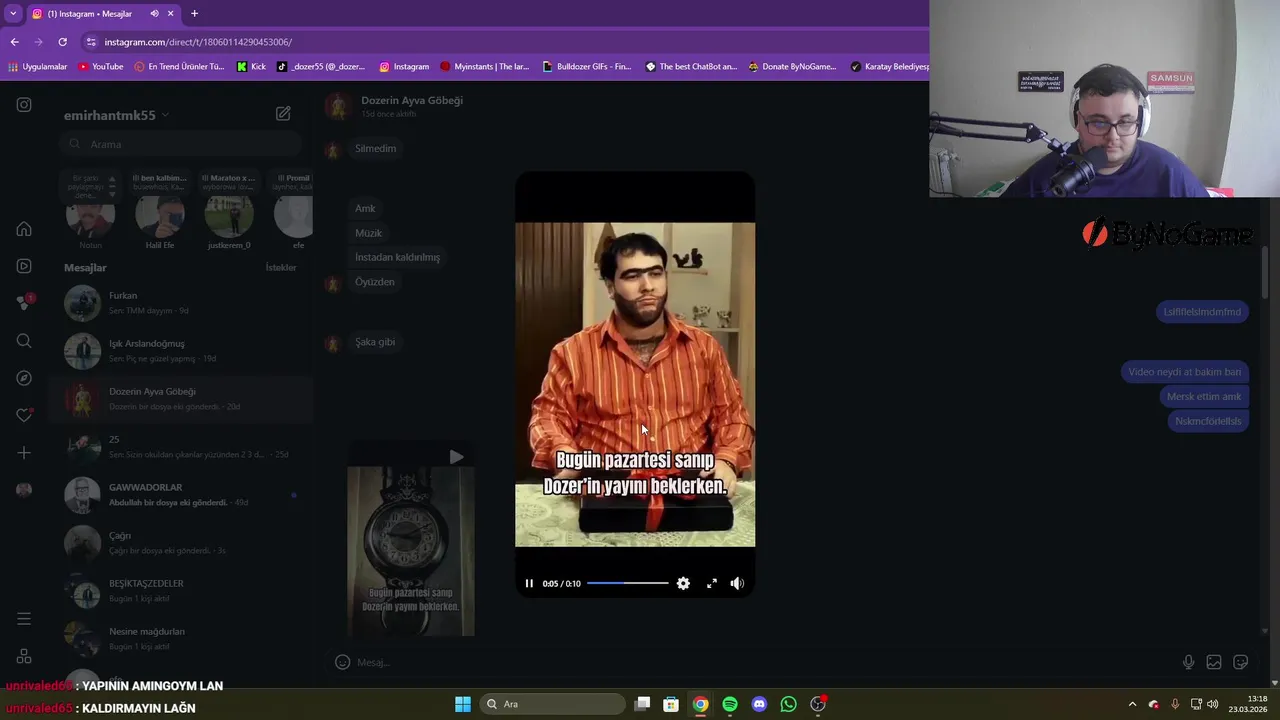Open the Search icon in the Instagram sidebar
This screenshot has width=1280, height=720.
click(x=24, y=341)
